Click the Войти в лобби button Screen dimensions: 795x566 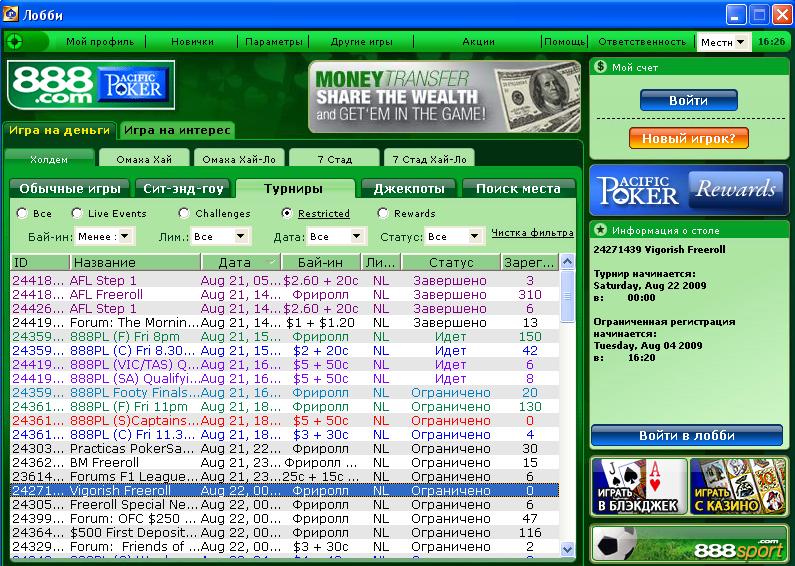click(x=686, y=436)
